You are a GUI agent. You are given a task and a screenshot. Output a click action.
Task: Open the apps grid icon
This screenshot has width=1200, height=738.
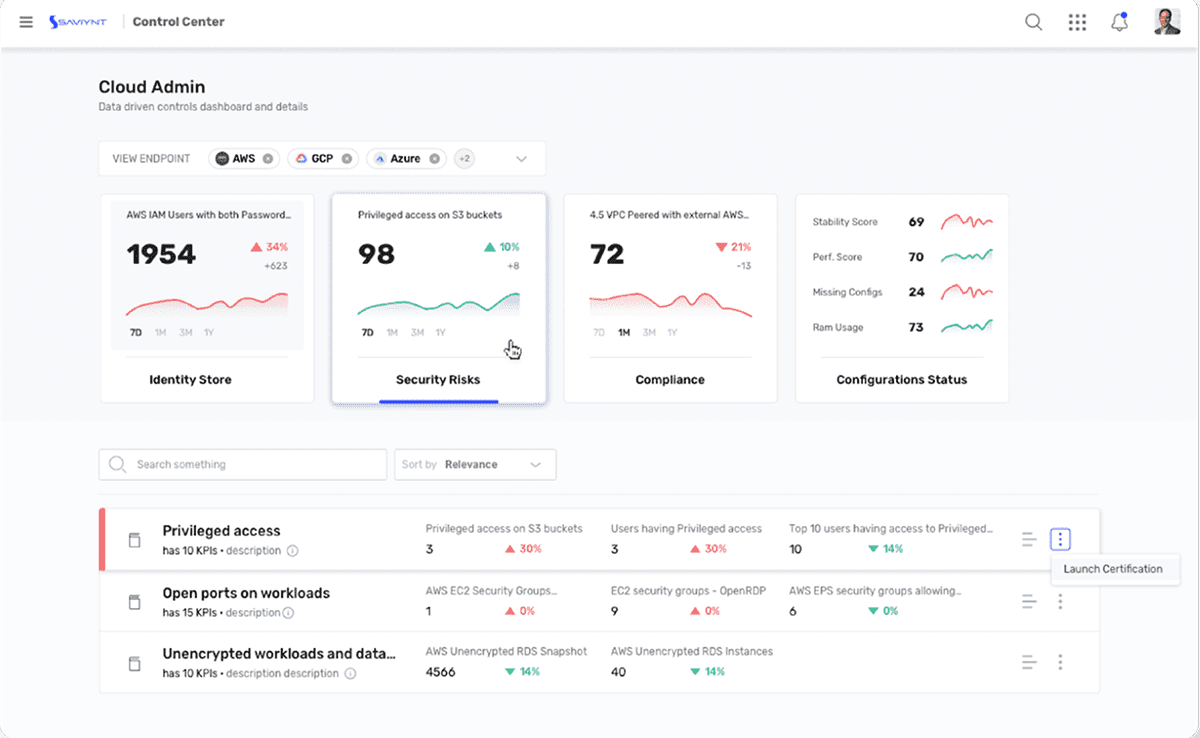point(1077,22)
